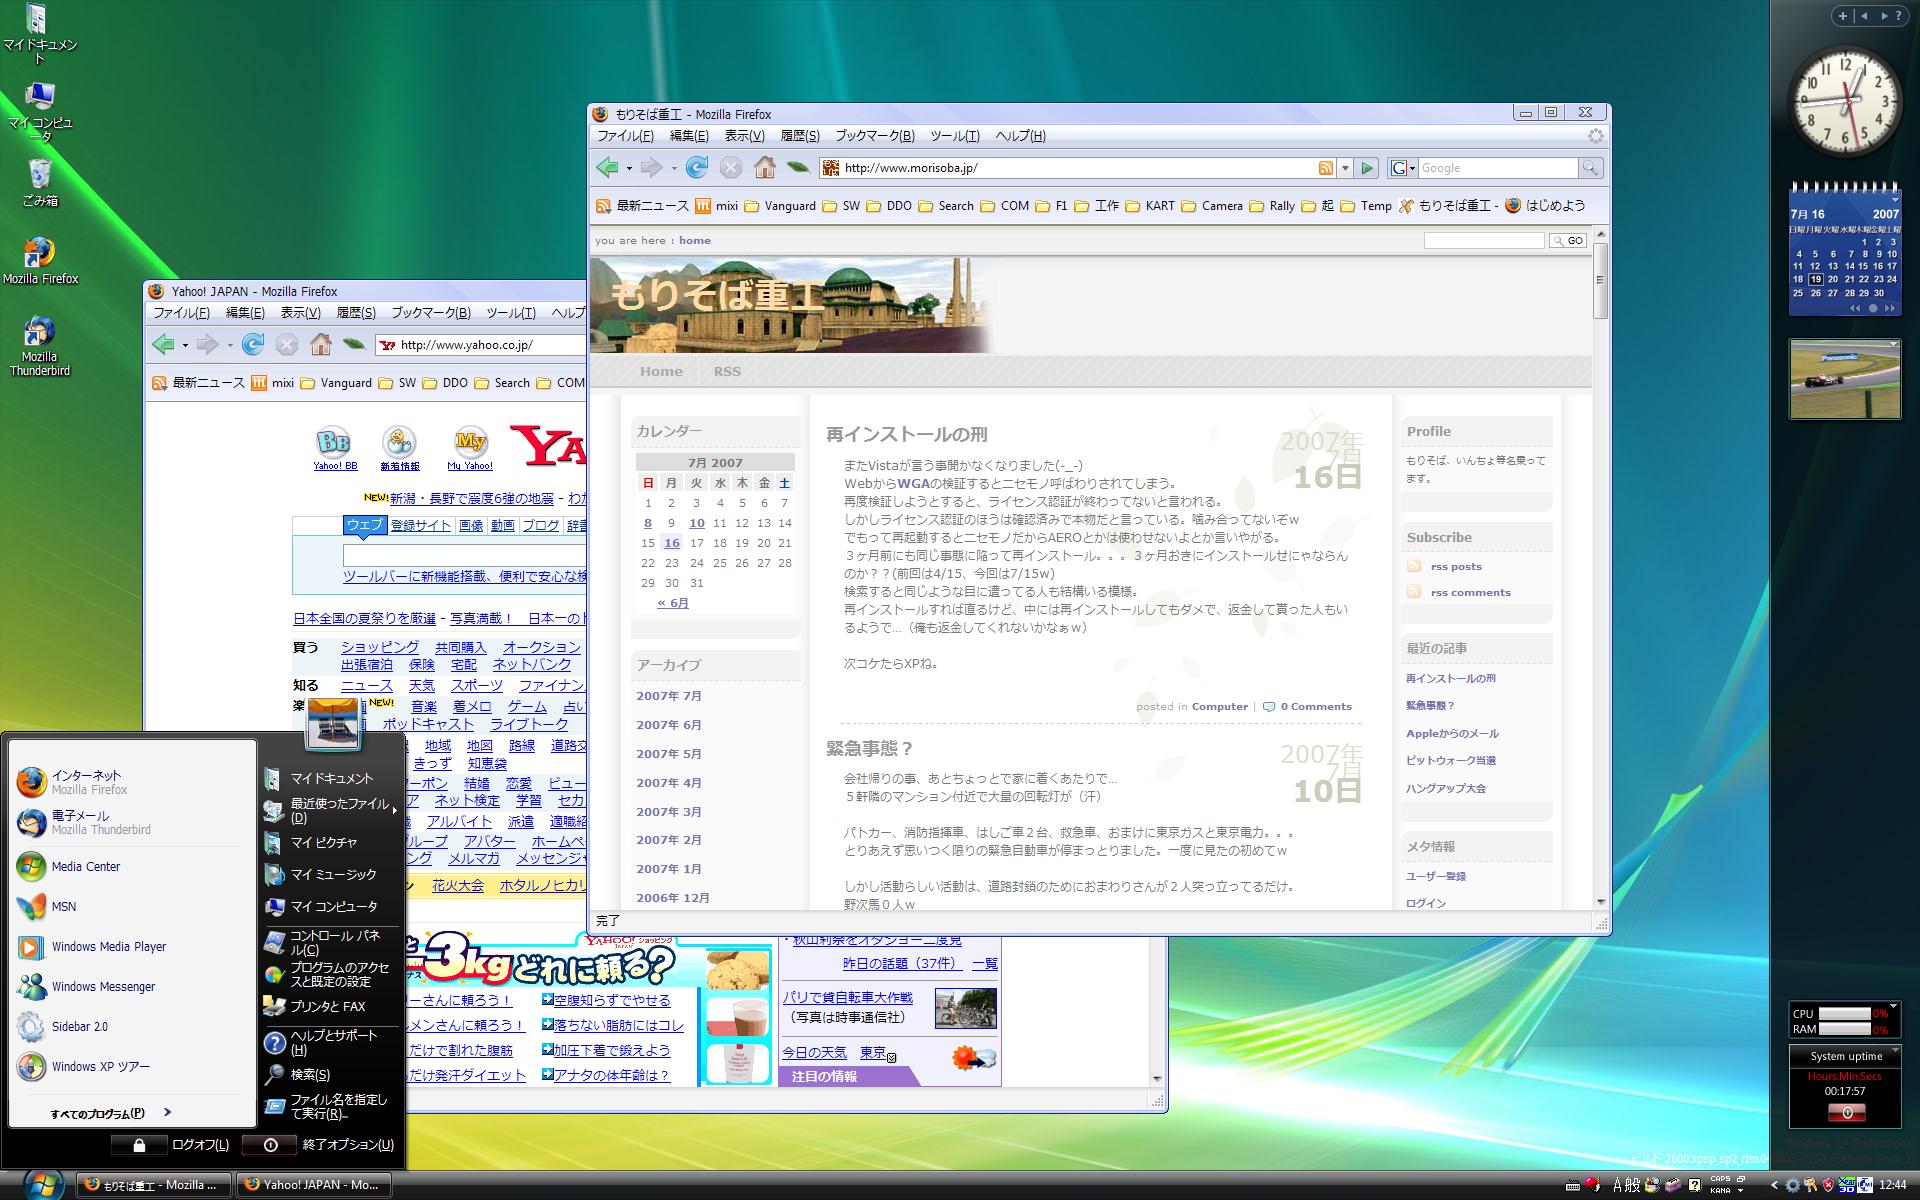Screen dimensions: 1920x1200
Task: Click ショッピング link on Yahoo page
Action: [x=380, y=647]
